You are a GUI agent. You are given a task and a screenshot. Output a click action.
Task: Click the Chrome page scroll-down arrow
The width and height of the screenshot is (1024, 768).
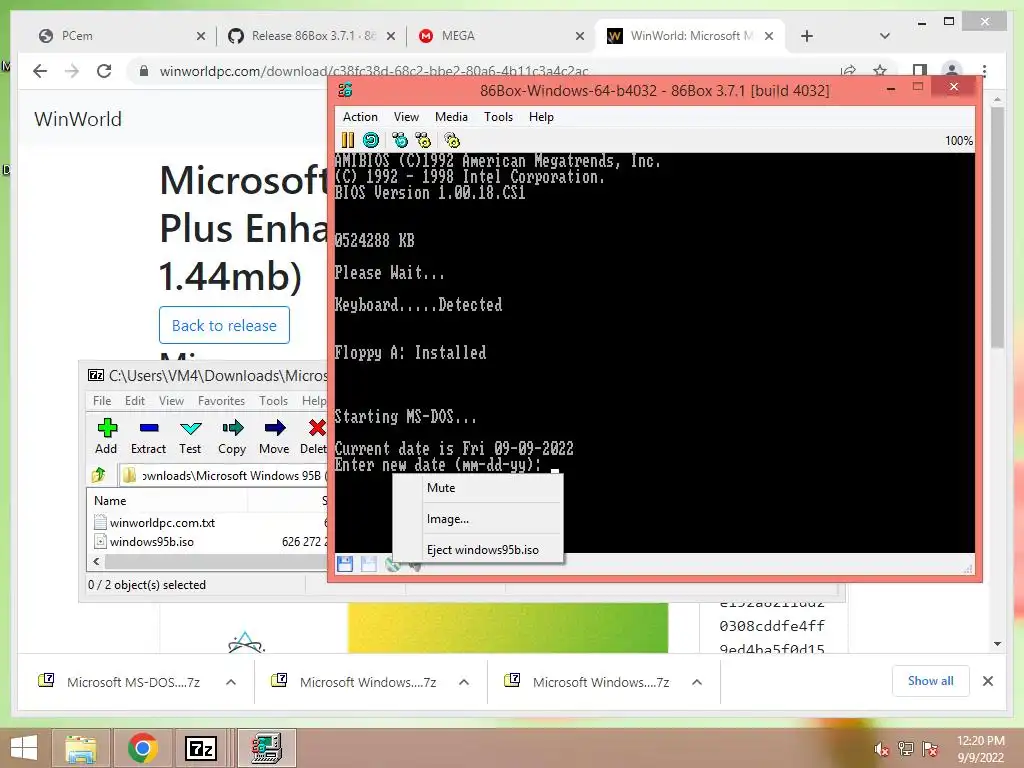coord(997,644)
